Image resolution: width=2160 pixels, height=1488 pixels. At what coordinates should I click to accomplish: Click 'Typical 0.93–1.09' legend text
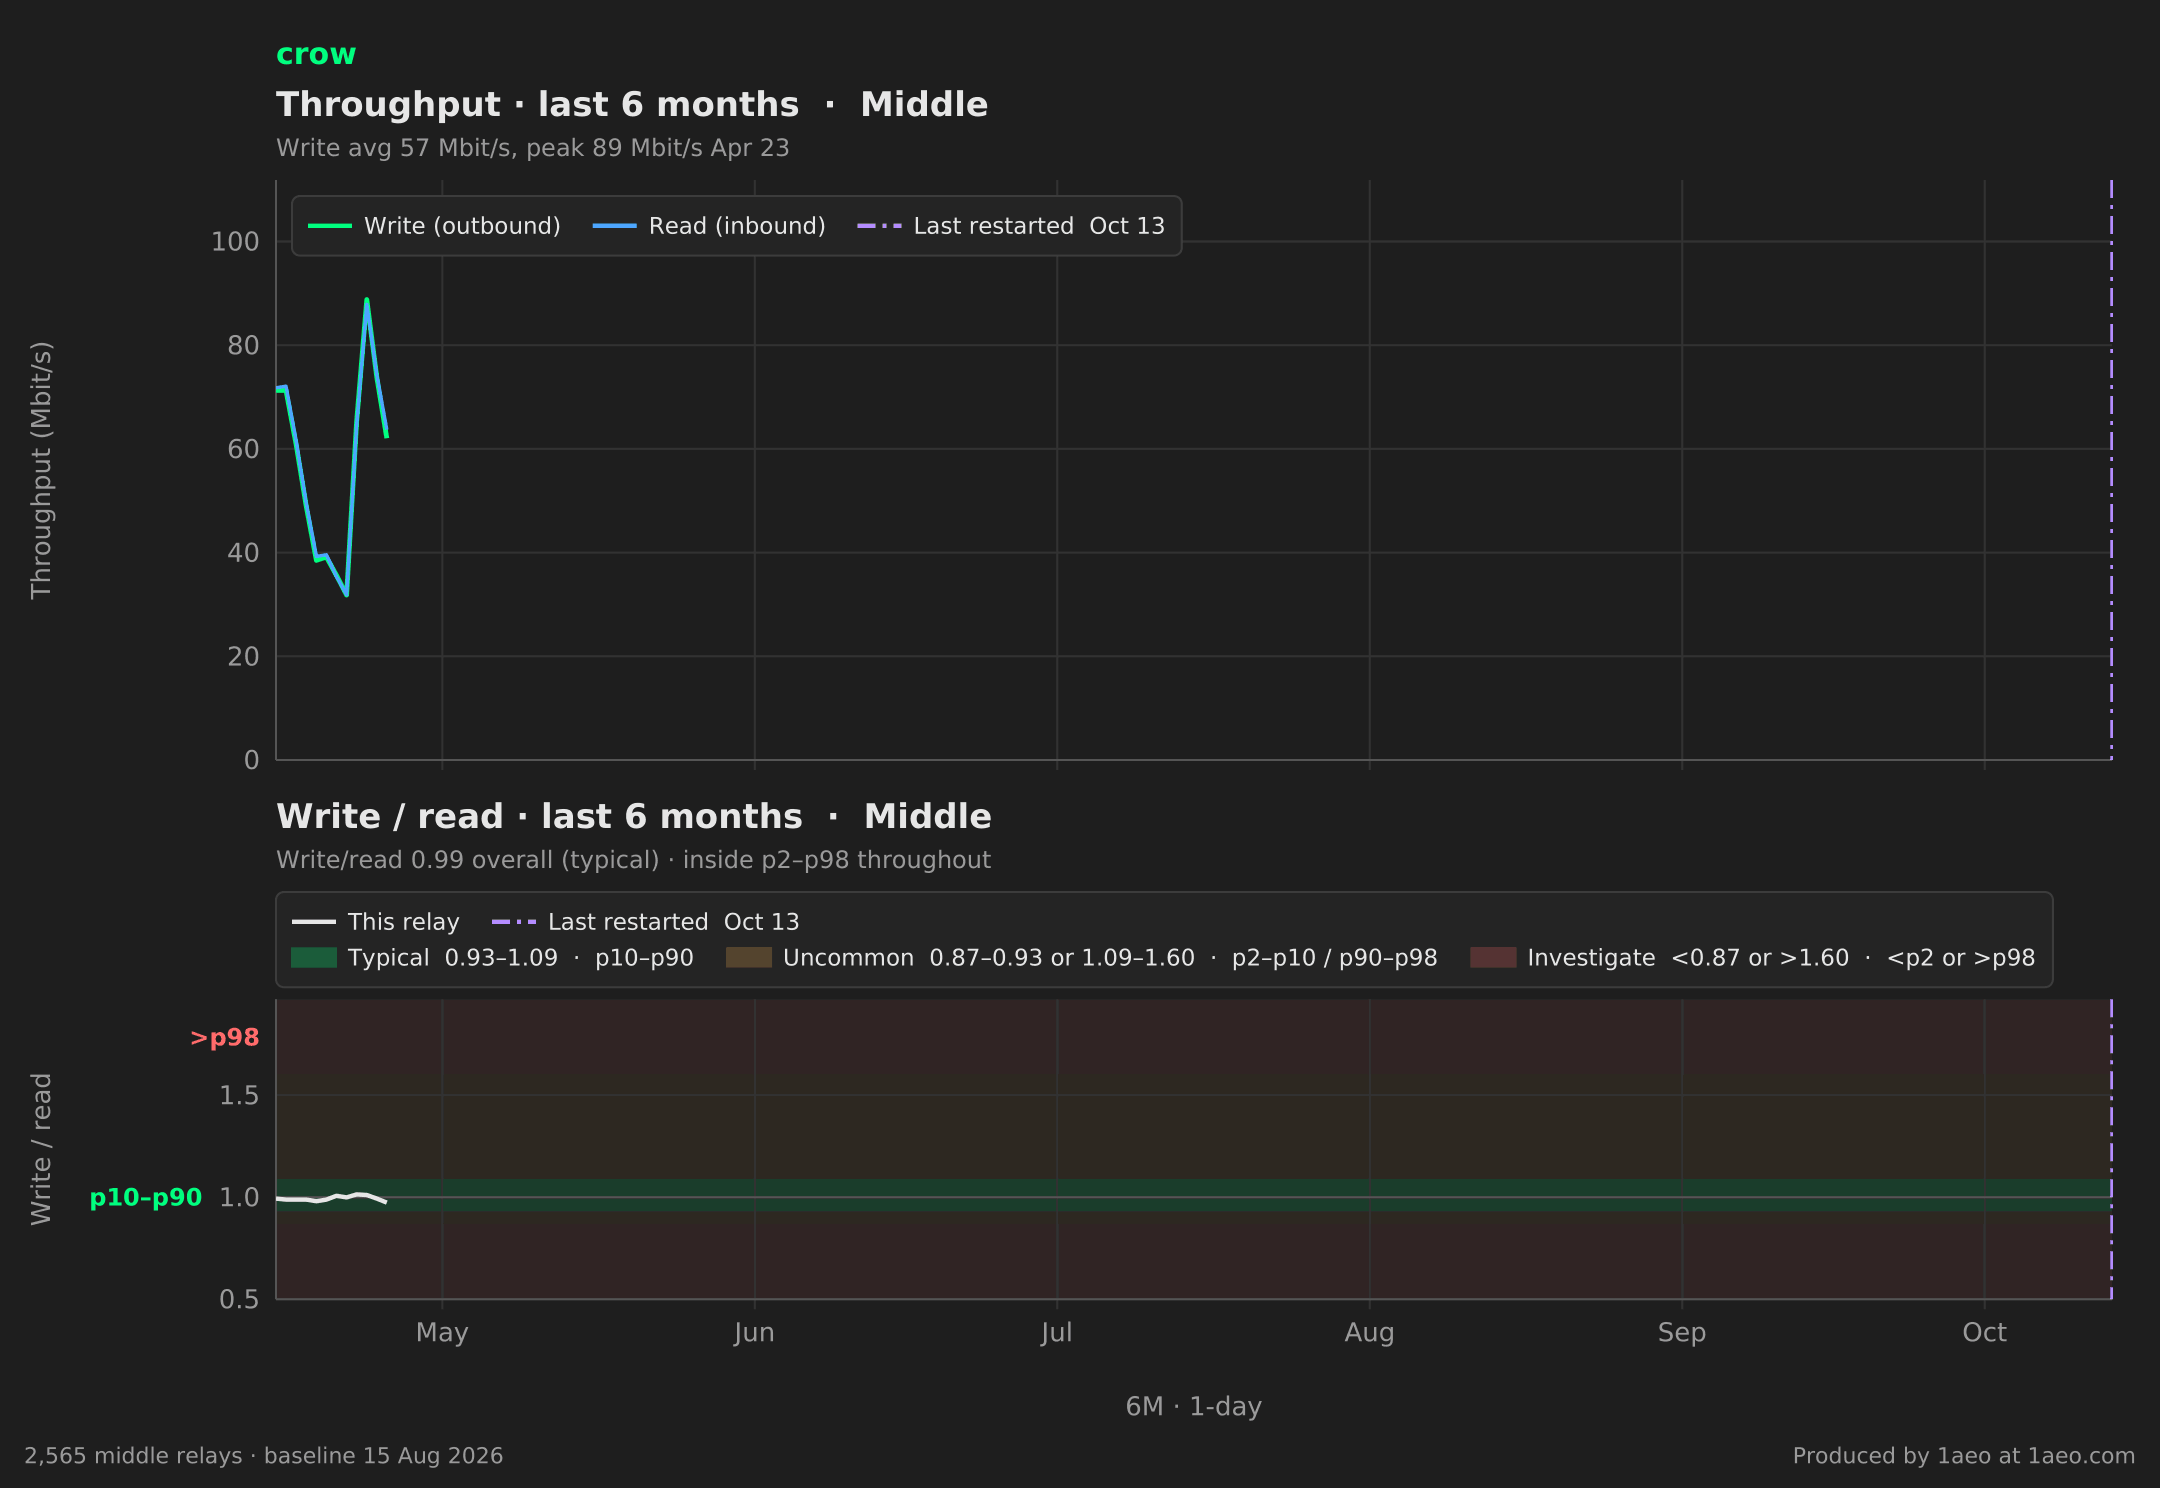[453, 958]
